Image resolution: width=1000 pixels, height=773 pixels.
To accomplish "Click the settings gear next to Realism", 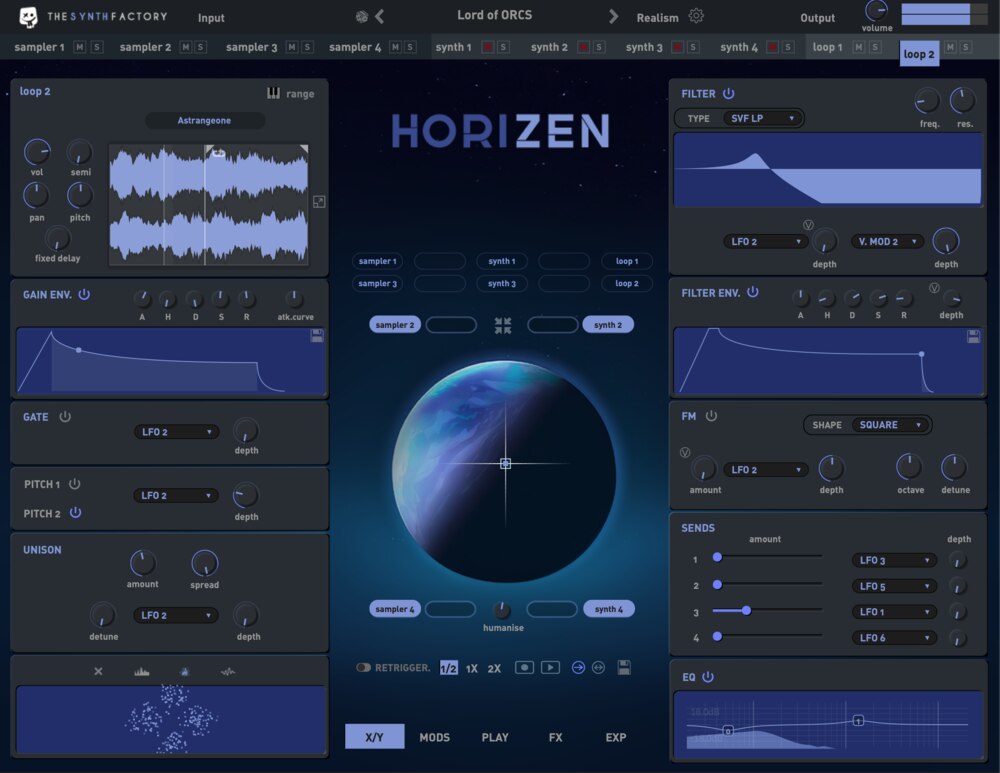I will (697, 17).
